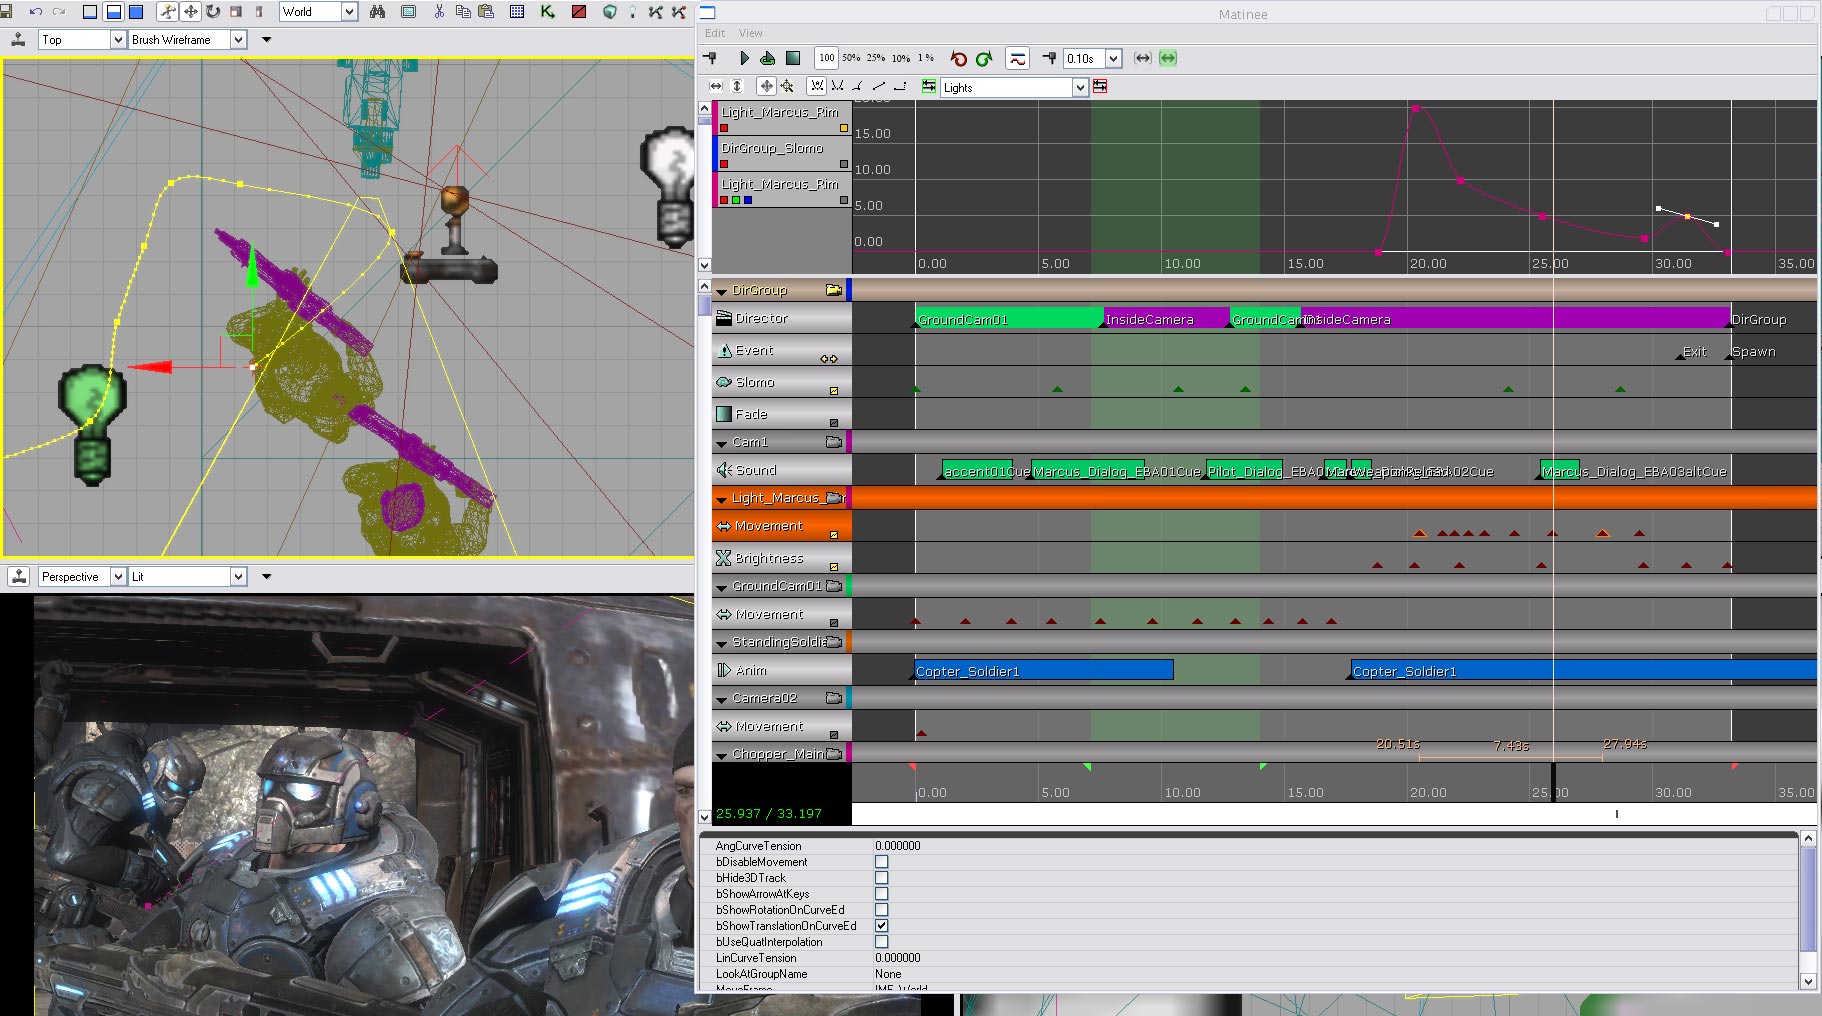Toggle the curve editor button

coord(1017,59)
